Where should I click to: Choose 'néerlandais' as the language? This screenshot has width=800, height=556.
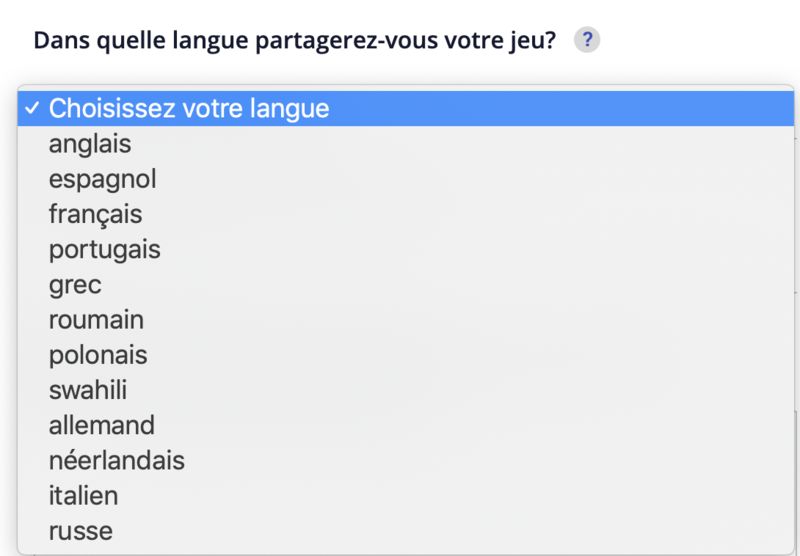click(x=116, y=460)
